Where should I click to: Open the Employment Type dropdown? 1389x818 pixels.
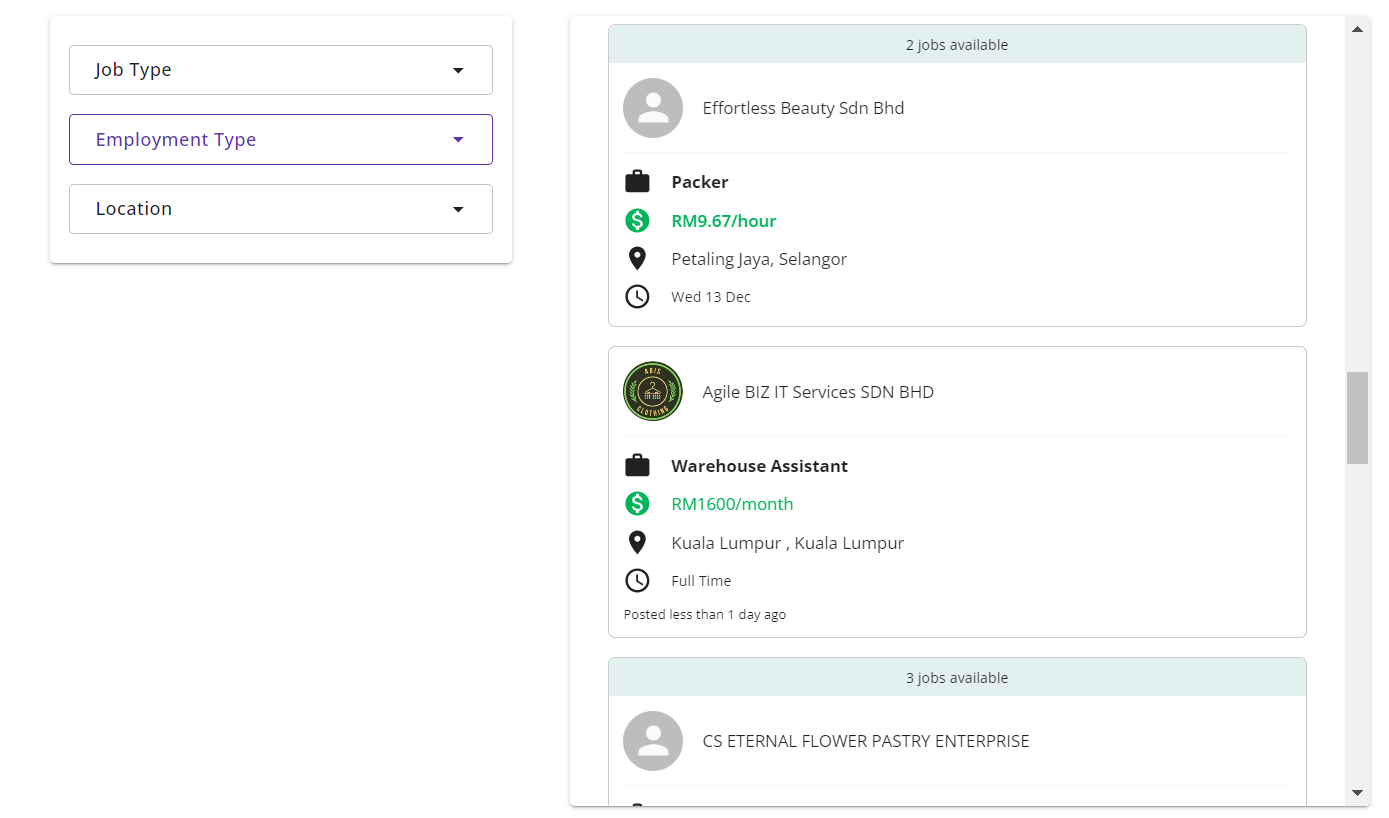280,139
